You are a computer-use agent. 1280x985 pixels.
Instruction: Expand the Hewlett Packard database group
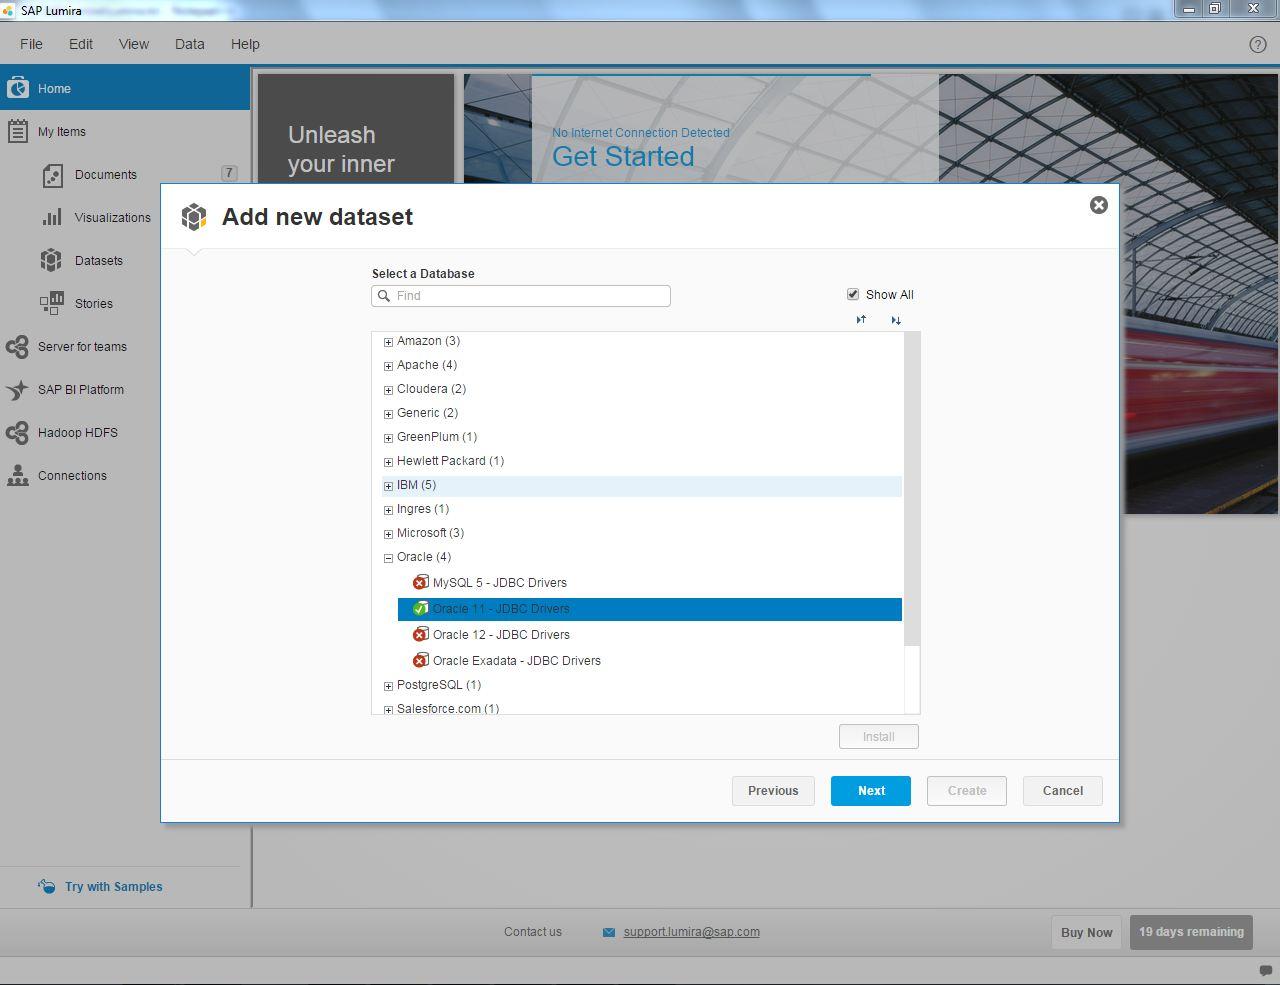[x=388, y=462]
